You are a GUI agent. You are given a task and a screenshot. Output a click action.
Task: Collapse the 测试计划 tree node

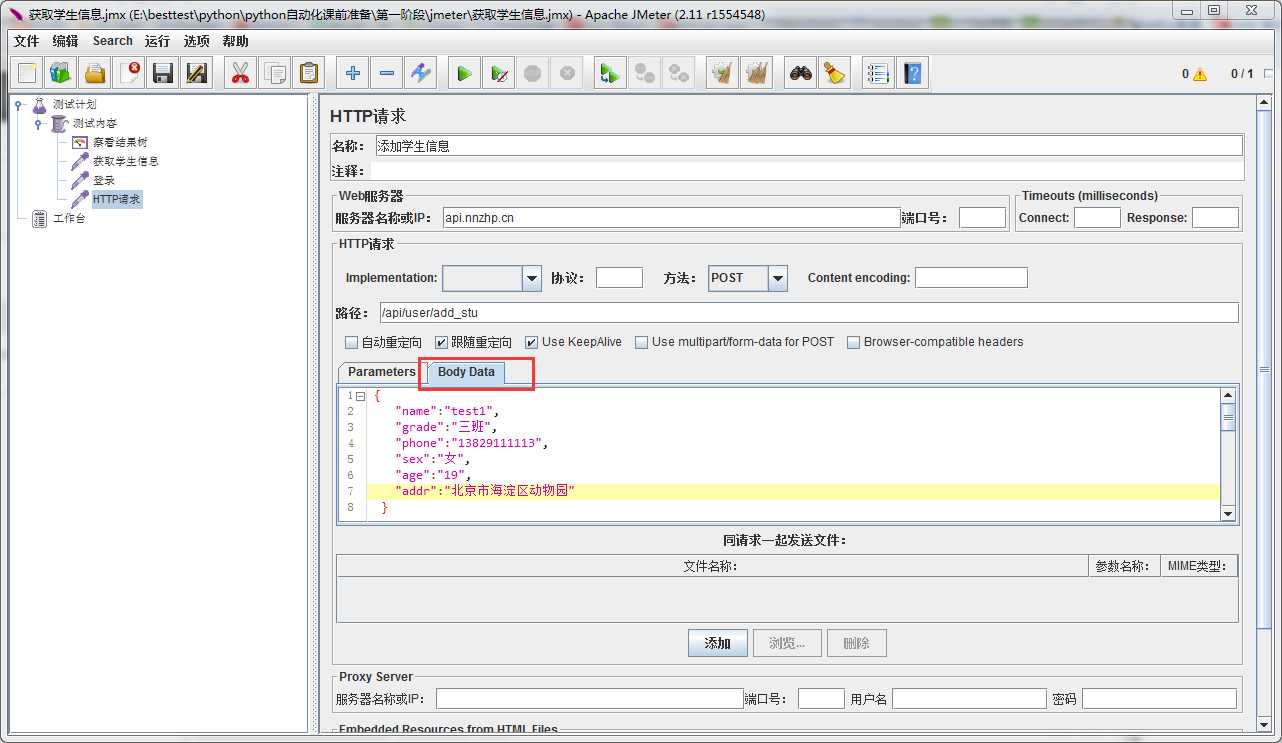pos(19,104)
